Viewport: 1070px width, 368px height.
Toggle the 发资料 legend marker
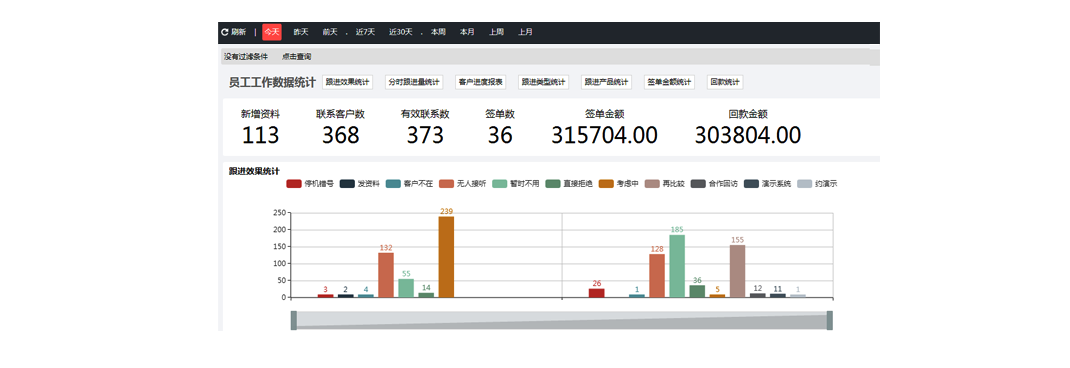[x=347, y=184]
